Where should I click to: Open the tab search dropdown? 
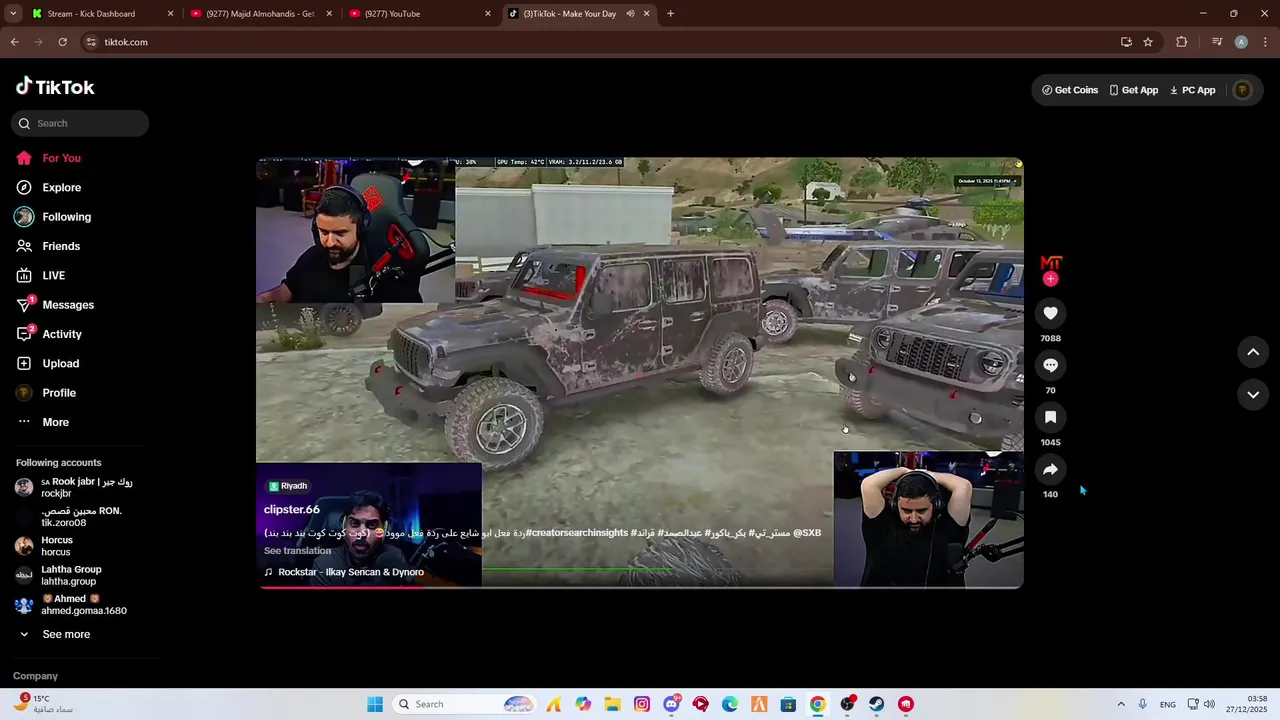tap(13, 14)
